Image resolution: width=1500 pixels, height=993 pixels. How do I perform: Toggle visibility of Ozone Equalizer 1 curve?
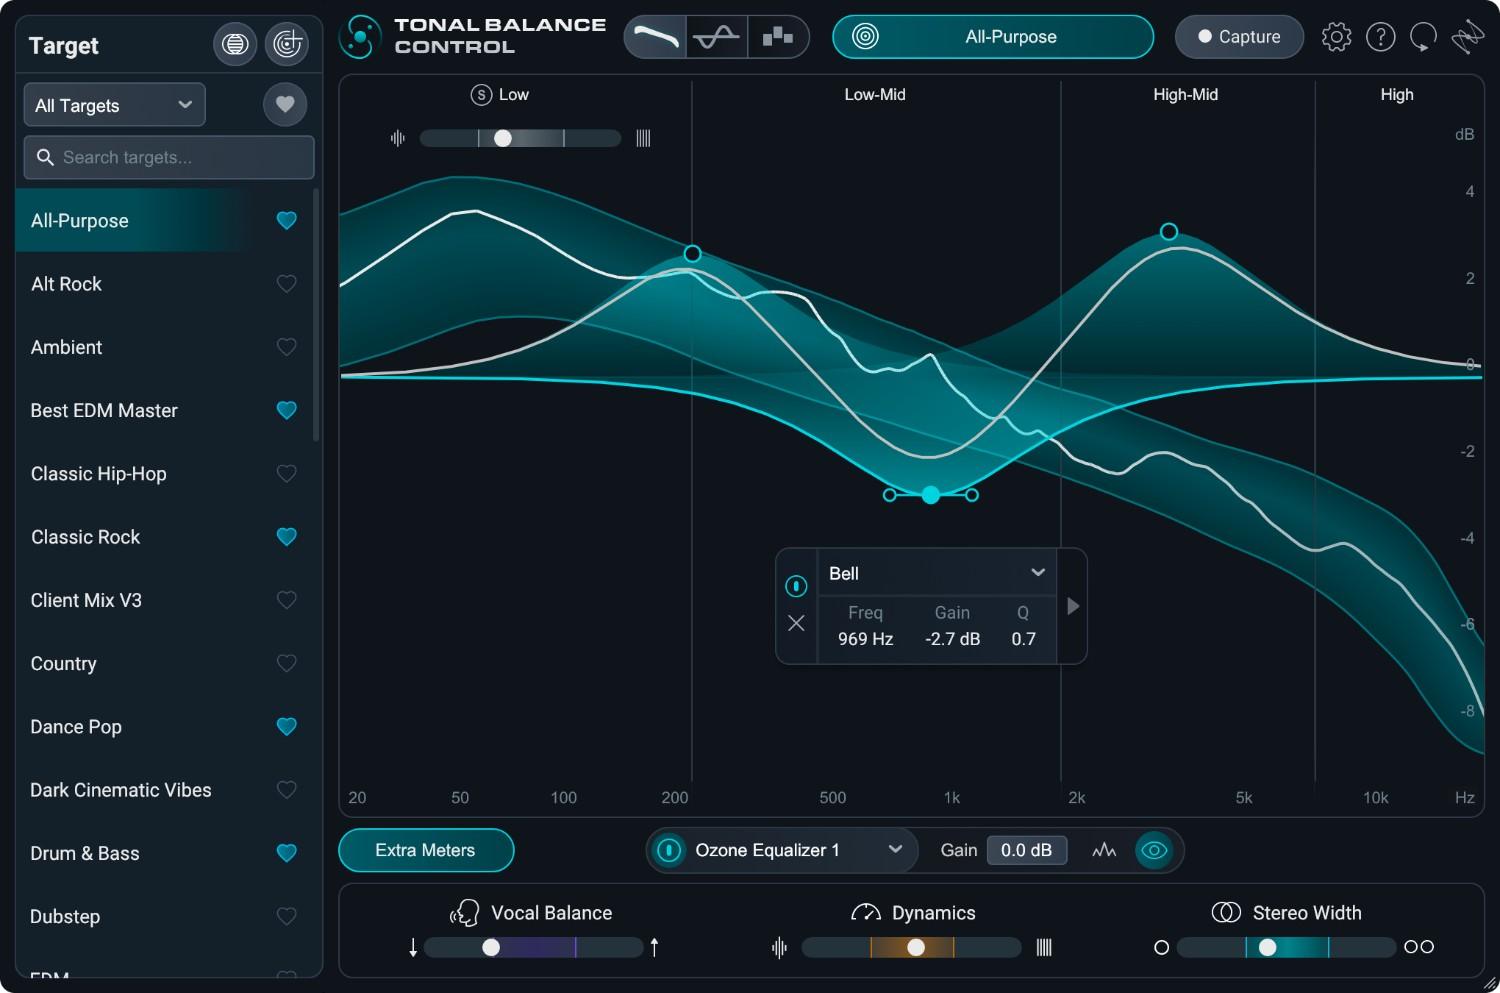point(1154,849)
